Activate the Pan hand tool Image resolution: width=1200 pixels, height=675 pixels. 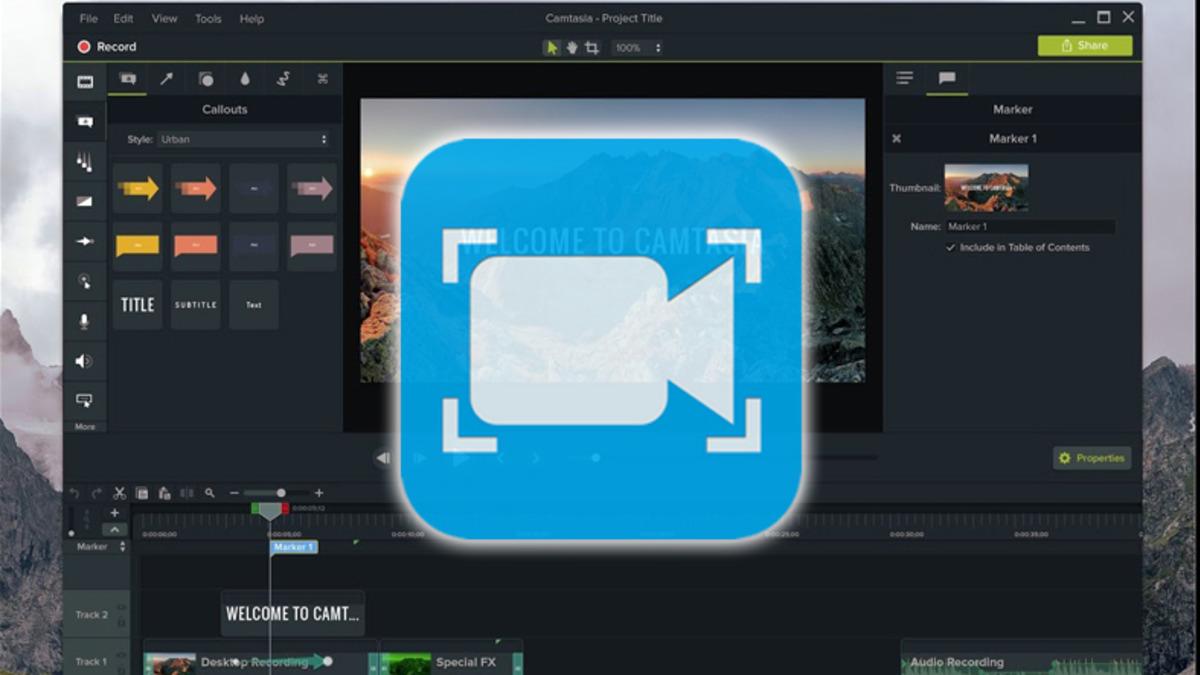click(x=572, y=47)
